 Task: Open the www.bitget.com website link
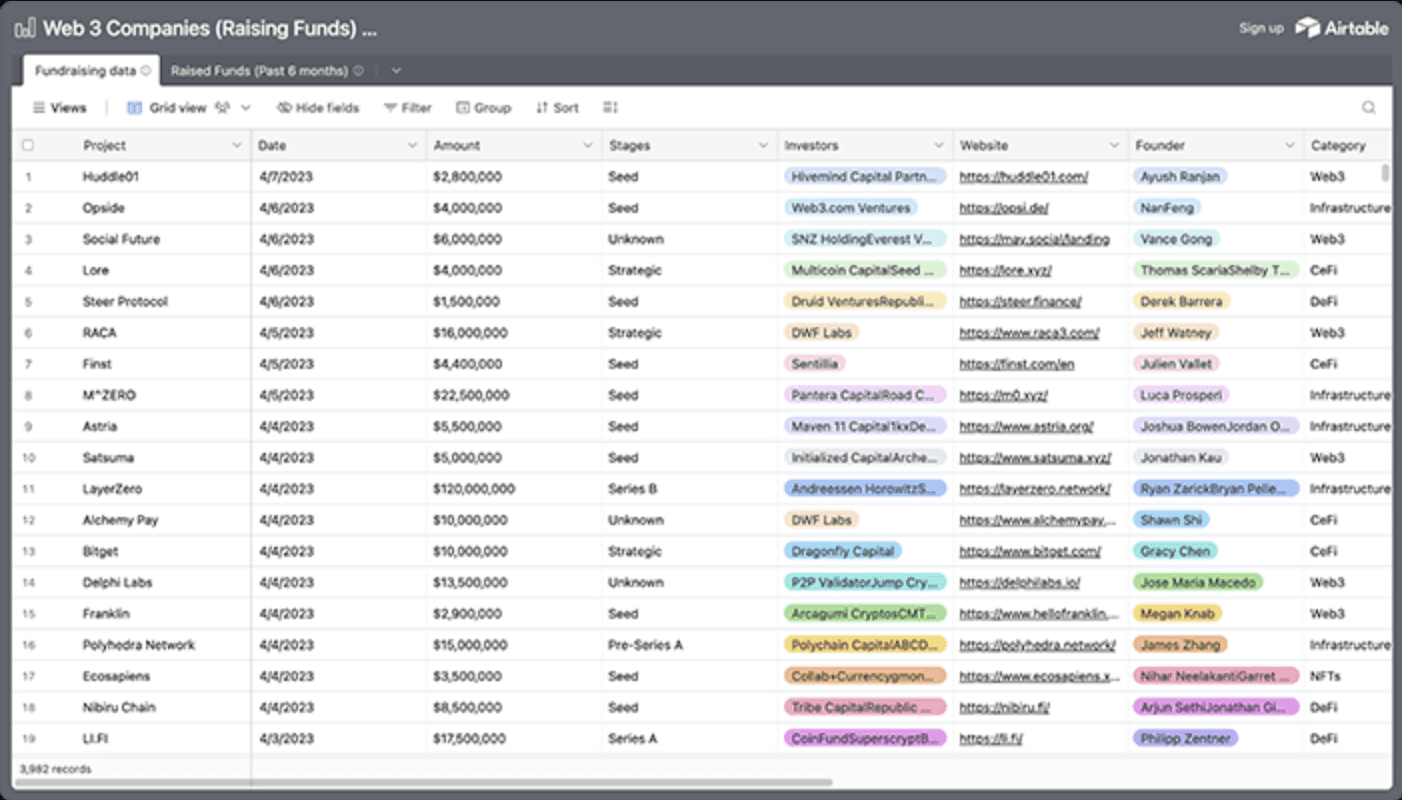1031,551
